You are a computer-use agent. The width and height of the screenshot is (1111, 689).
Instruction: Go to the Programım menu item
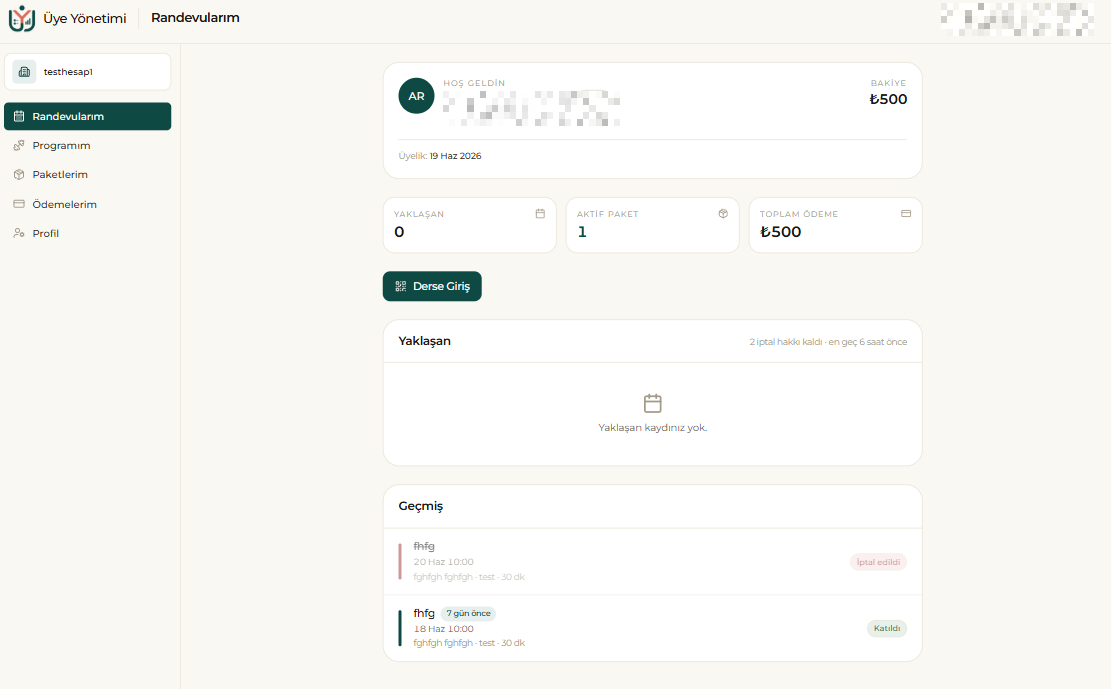tap(61, 145)
